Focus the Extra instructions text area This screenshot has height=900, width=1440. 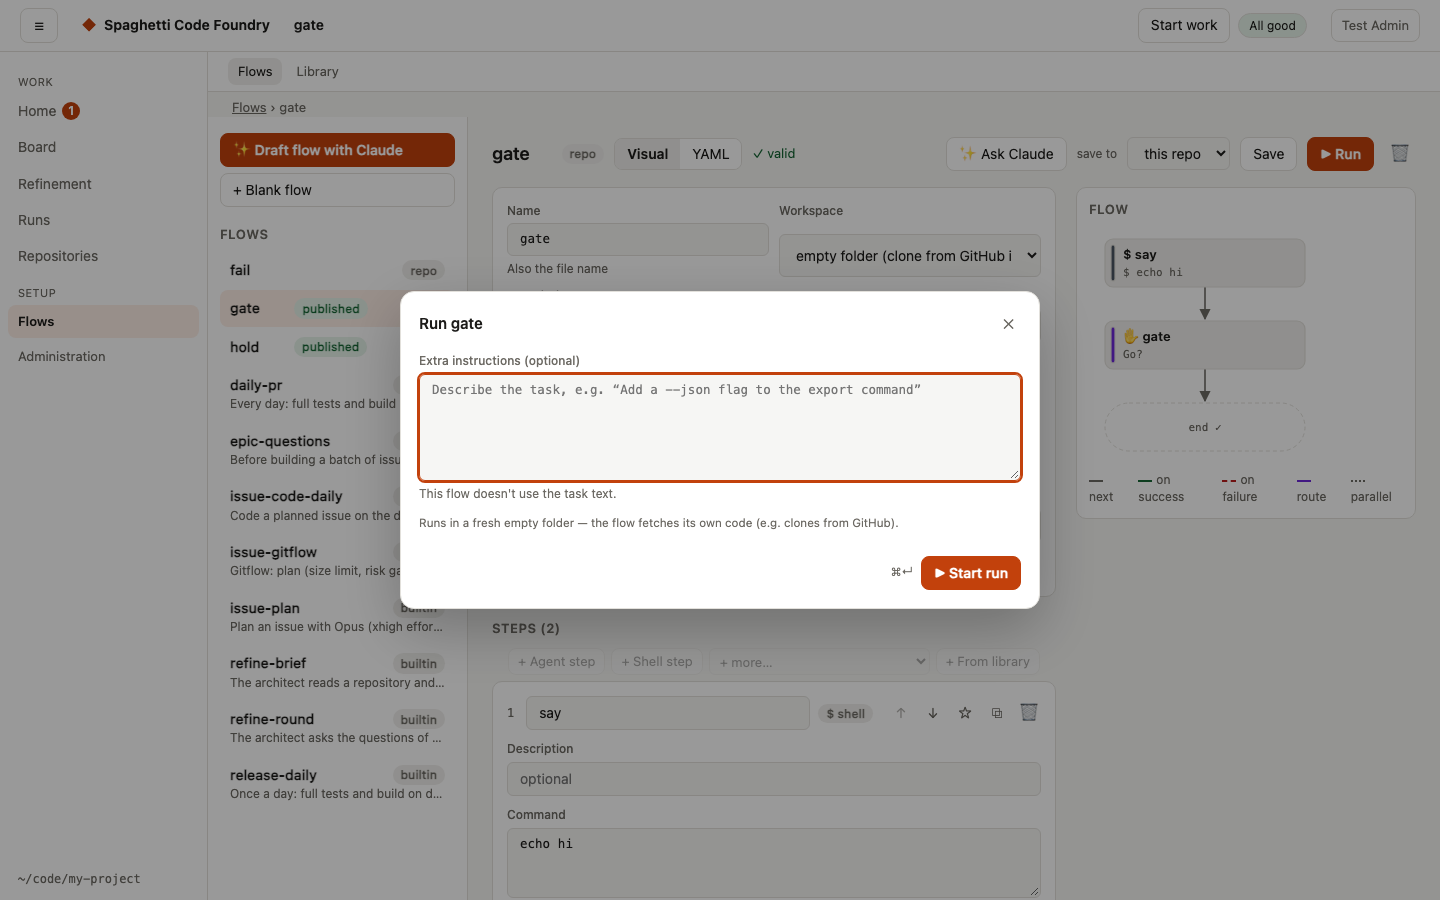point(720,427)
